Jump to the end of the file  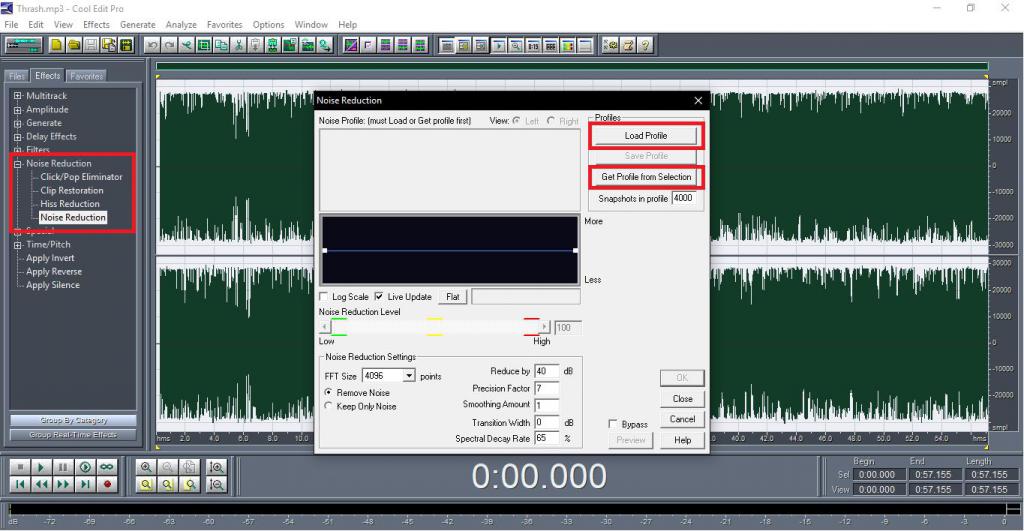[86, 484]
